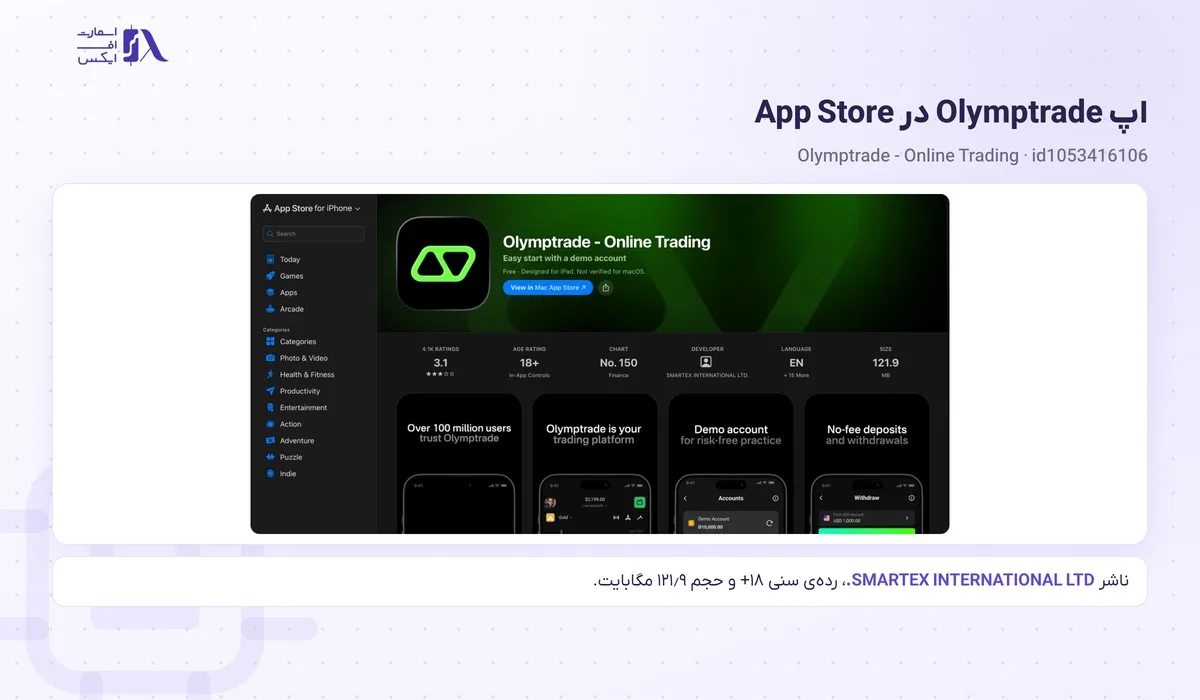
Task: Click the EN language value
Action: (796, 363)
